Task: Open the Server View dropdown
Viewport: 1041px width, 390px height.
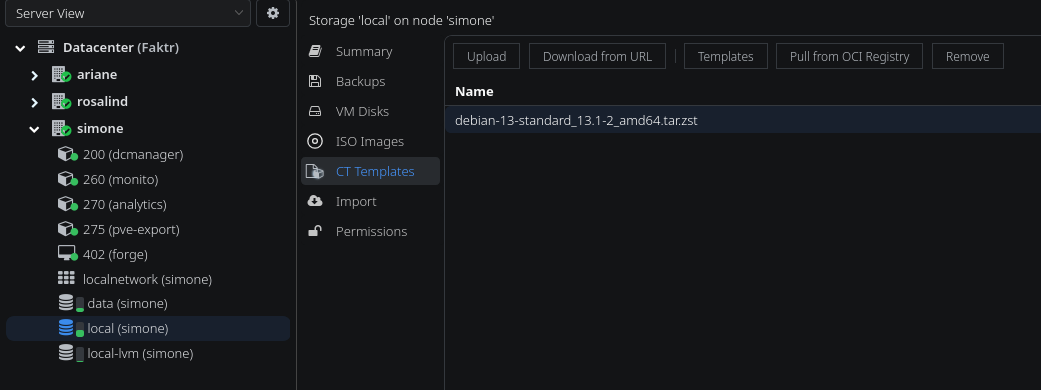Action: click(127, 13)
